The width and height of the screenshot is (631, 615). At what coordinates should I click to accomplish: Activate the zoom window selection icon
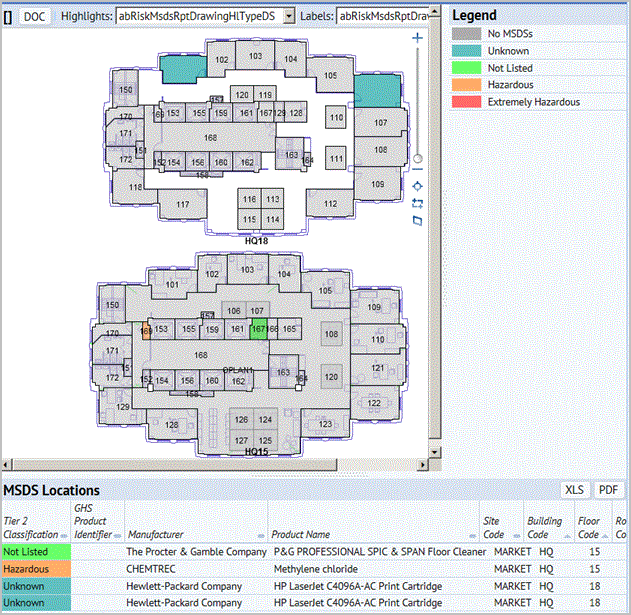tap(418, 203)
